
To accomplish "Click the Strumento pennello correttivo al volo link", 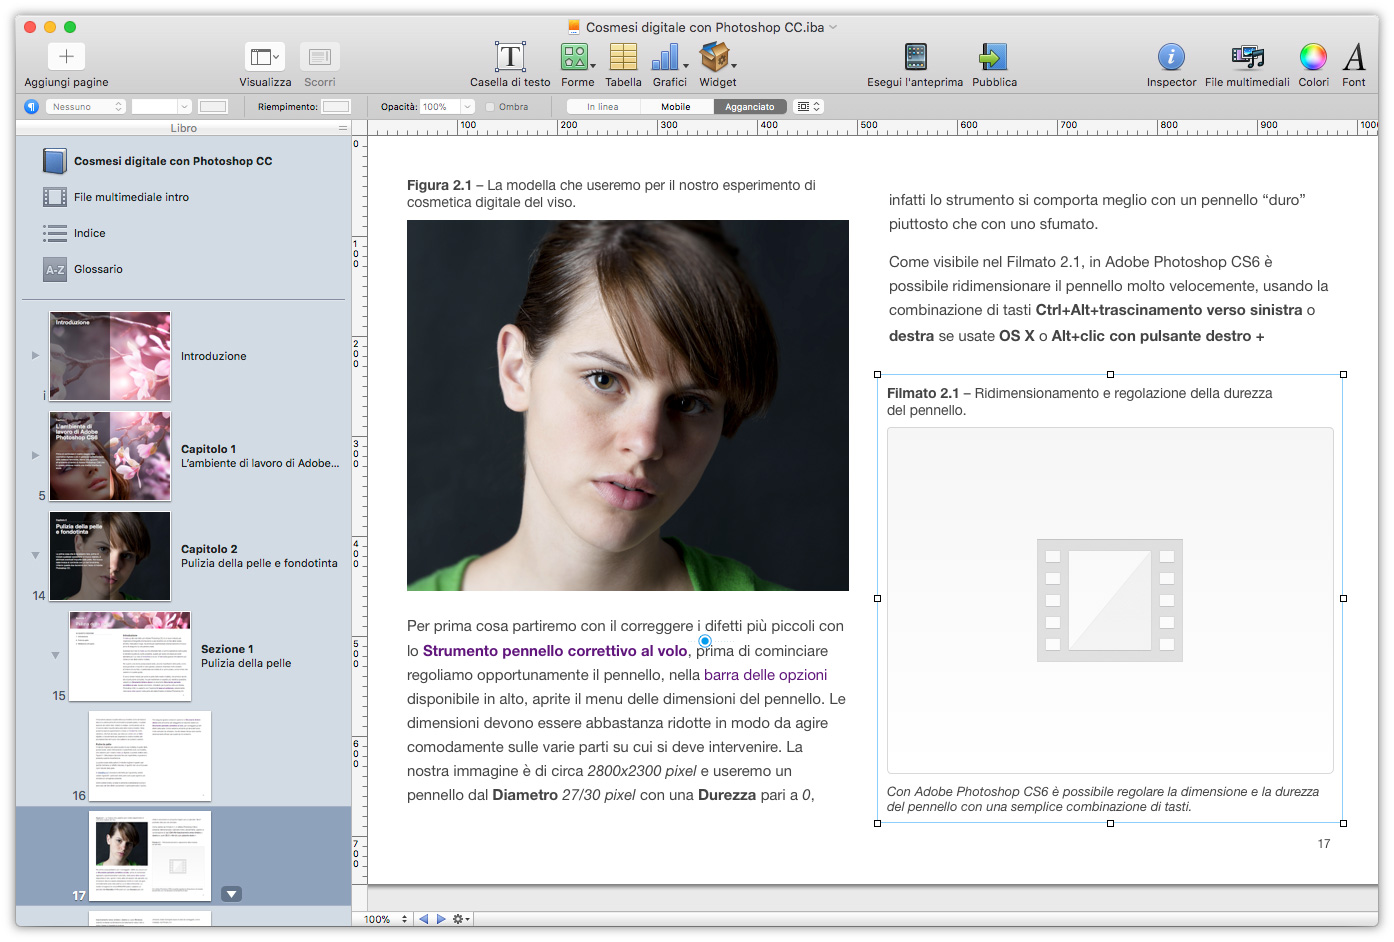I will pyautogui.click(x=555, y=651).
